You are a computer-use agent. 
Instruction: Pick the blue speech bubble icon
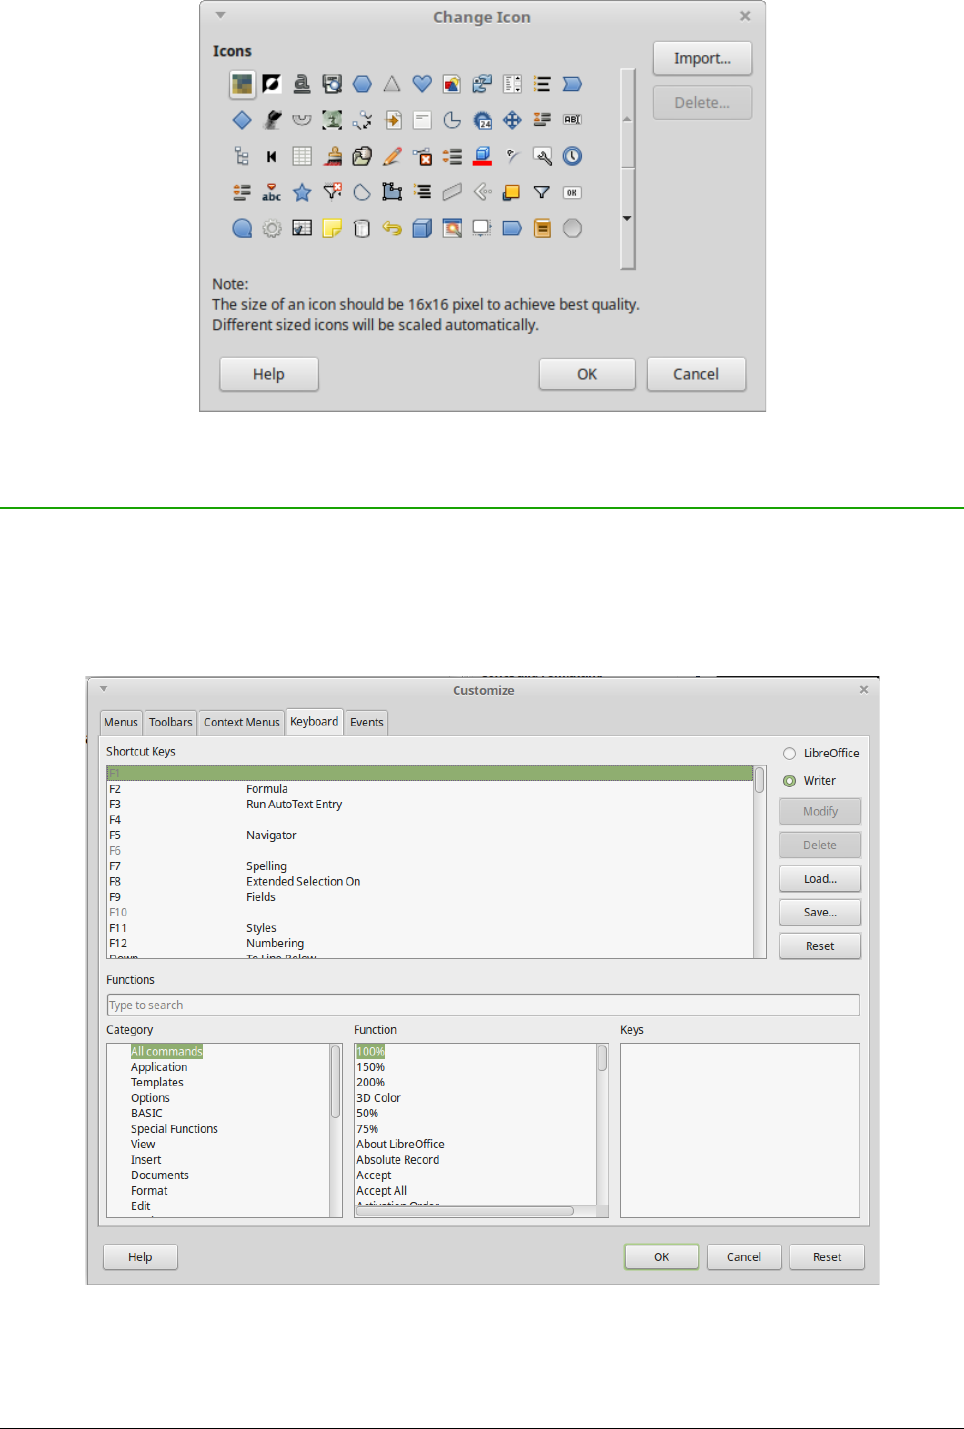(x=242, y=228)
